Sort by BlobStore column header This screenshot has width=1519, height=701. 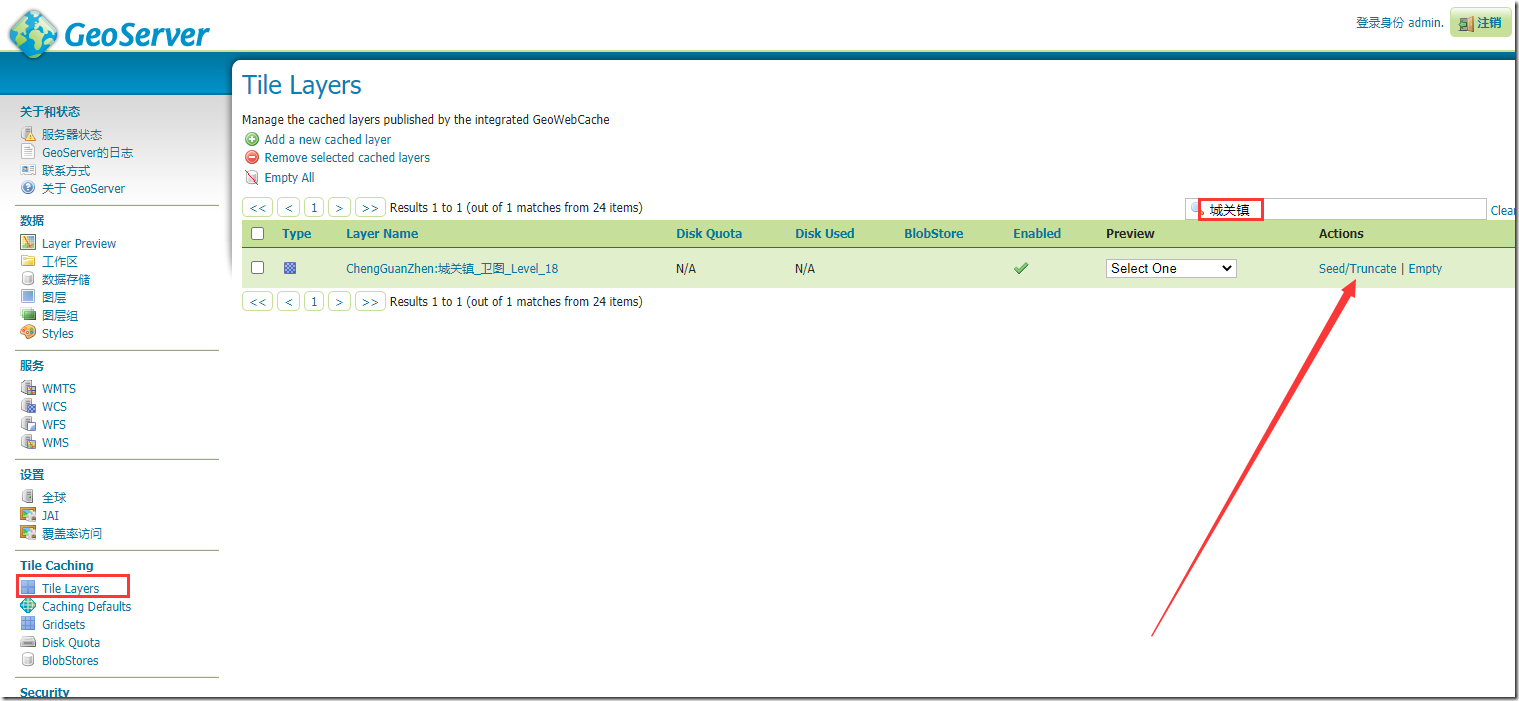tap(934, 233)
